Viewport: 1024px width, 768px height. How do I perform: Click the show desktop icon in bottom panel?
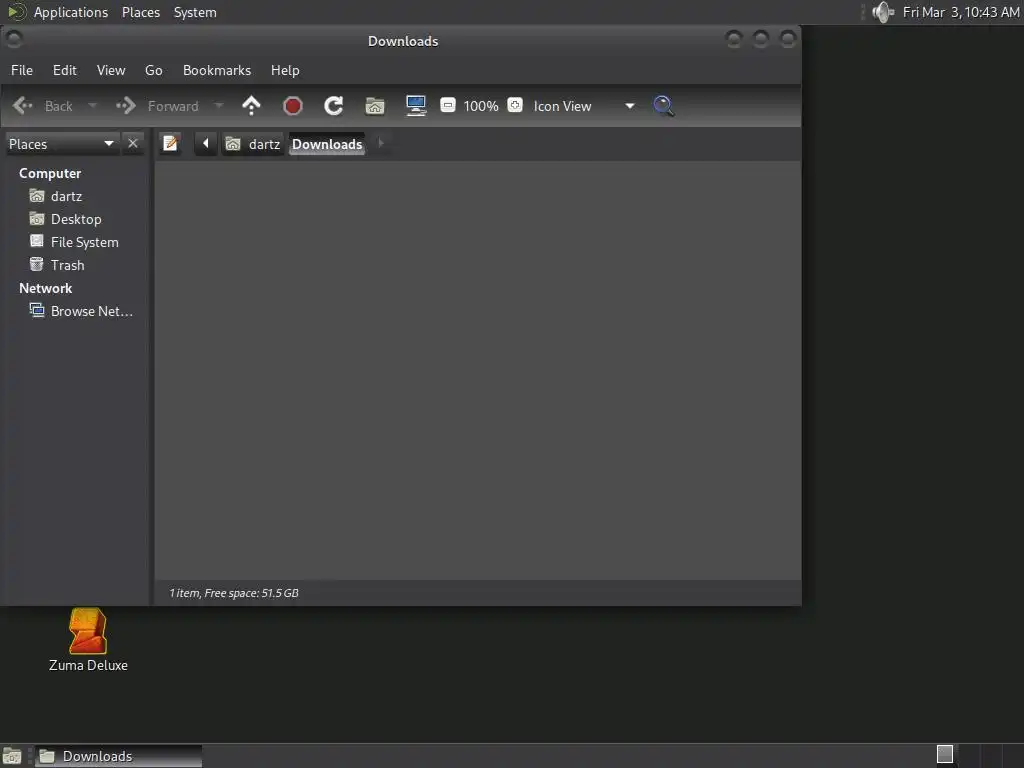(x=12, y=756)
